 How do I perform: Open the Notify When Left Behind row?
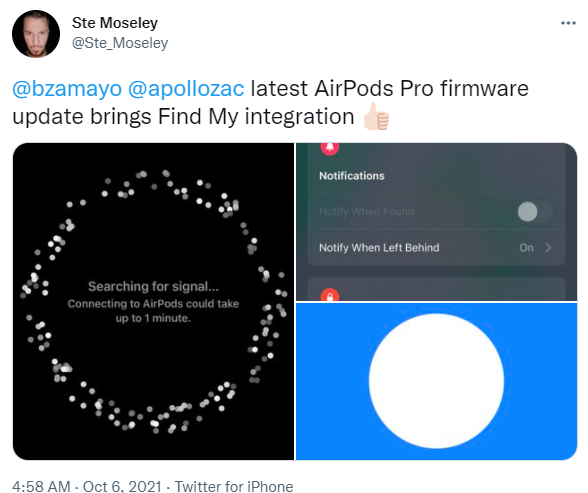coord(436,247)
